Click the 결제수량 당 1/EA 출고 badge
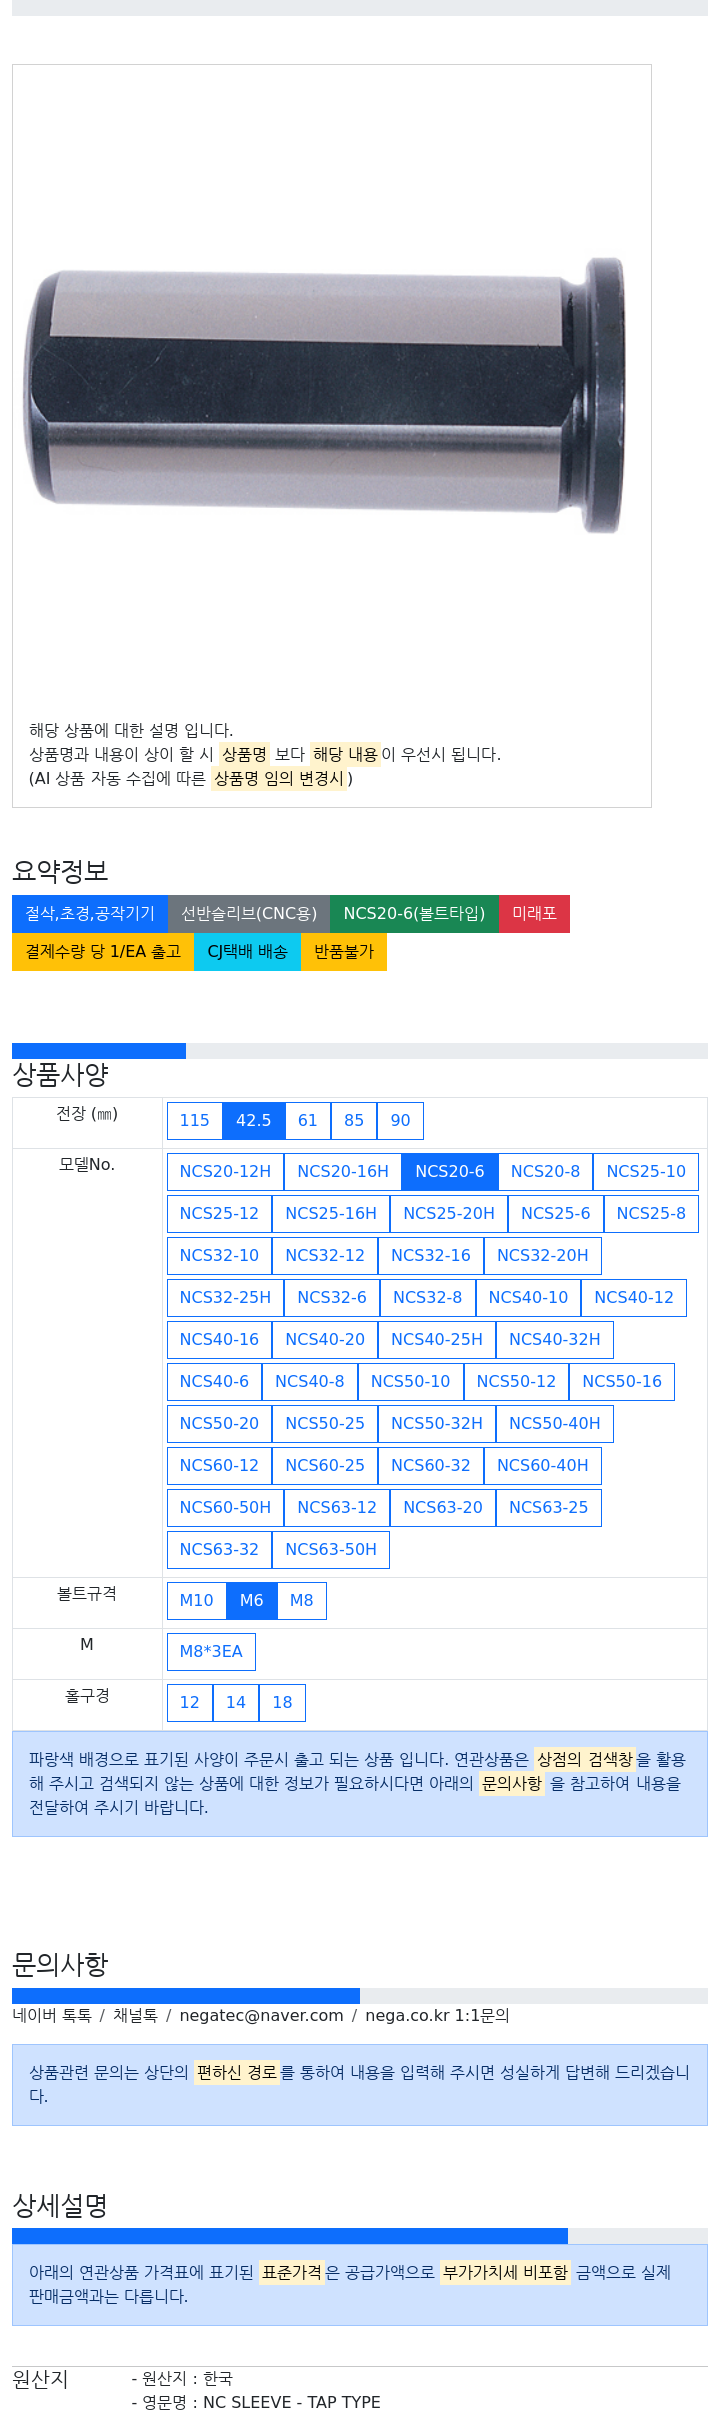 point(103,952)
